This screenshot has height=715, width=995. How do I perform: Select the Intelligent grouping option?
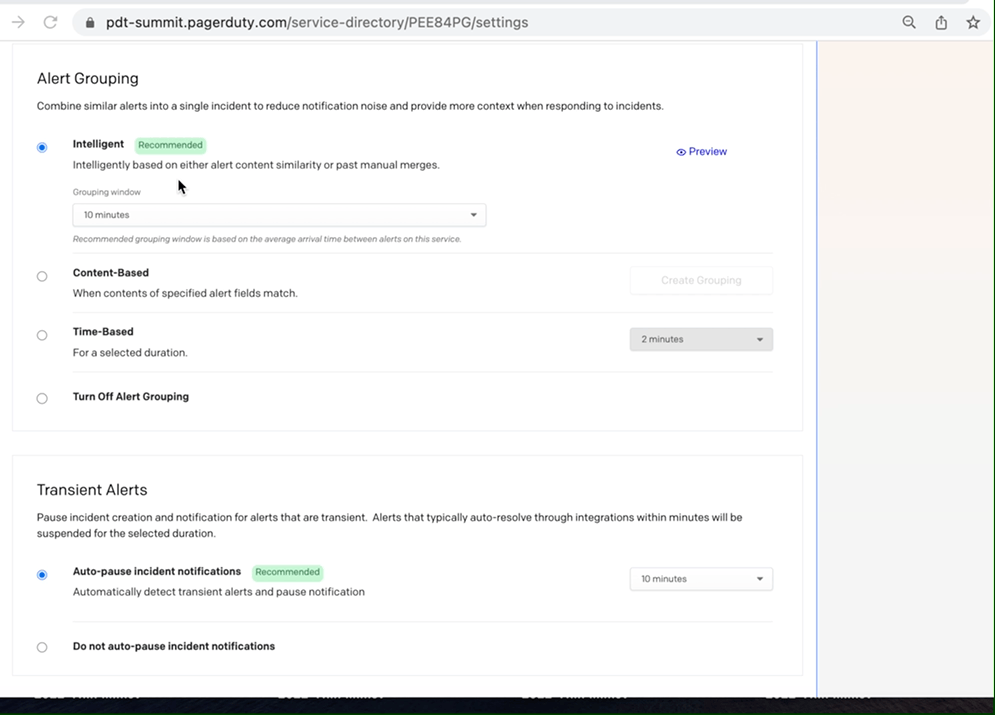coord(42,146)
